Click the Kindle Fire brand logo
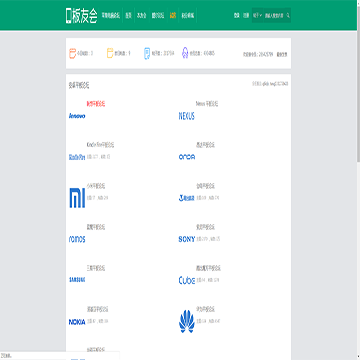The image size is (360, 360). coord(77,157)
